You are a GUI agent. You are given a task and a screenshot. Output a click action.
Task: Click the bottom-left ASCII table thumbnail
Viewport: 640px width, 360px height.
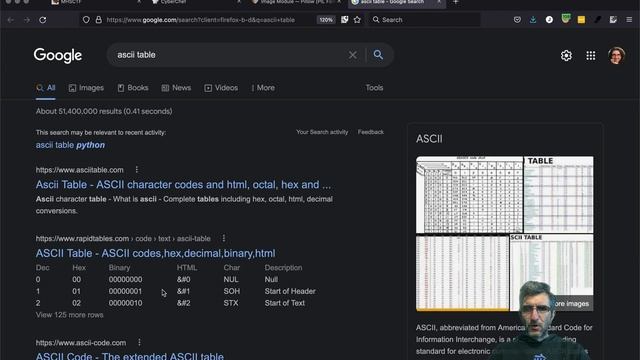462,273
